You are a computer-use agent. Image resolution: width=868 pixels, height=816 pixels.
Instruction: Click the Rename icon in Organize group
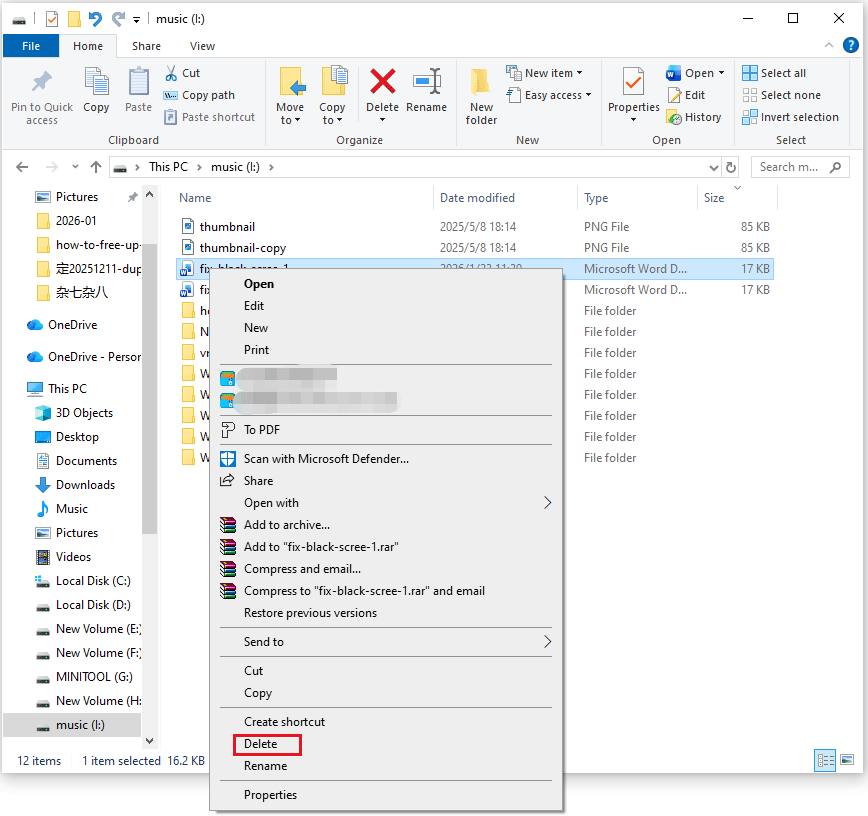click(427, 84)
